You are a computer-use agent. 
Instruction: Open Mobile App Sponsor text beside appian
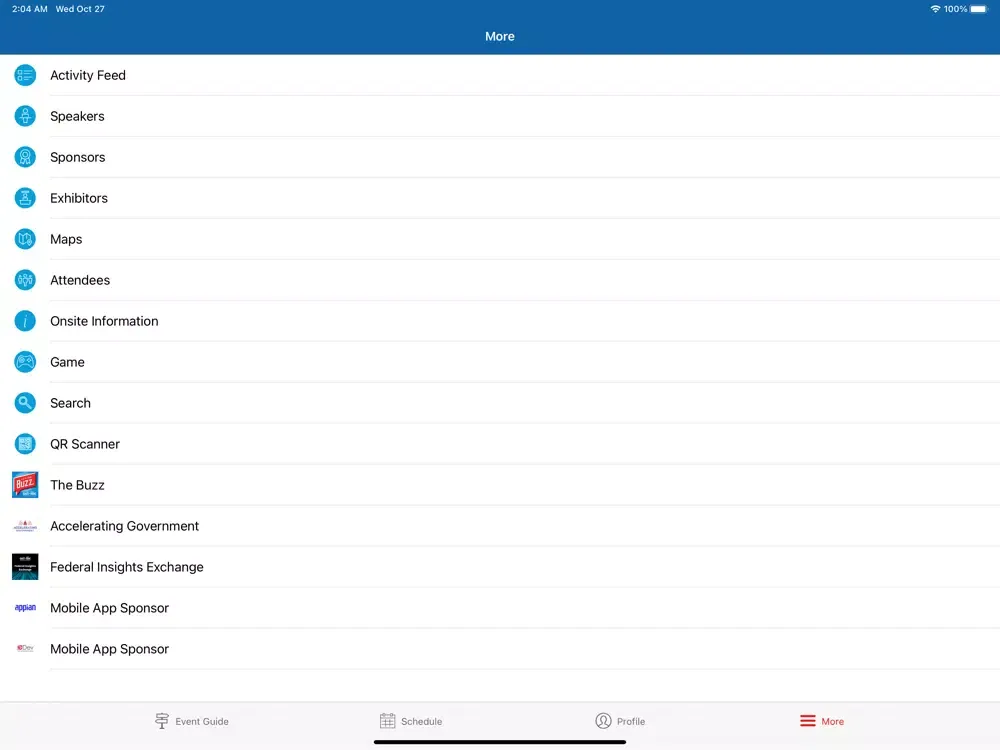110,608
